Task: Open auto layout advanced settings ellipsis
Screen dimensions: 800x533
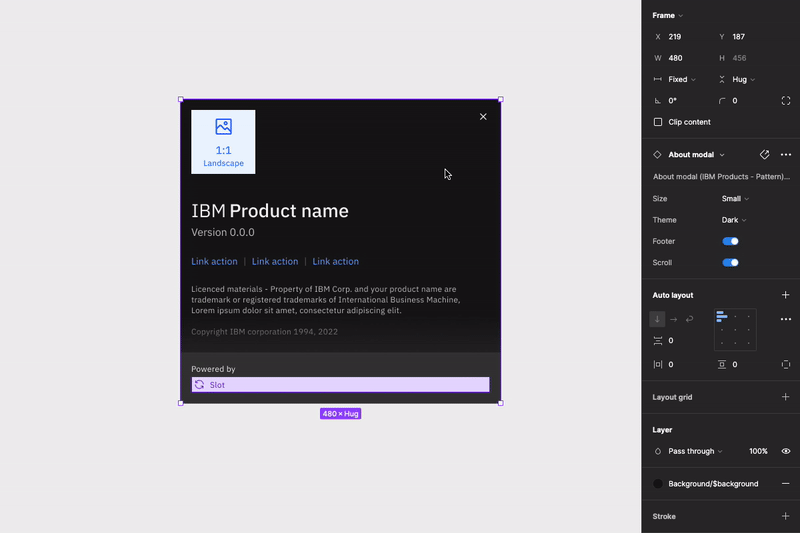Action: coord(786,319)
